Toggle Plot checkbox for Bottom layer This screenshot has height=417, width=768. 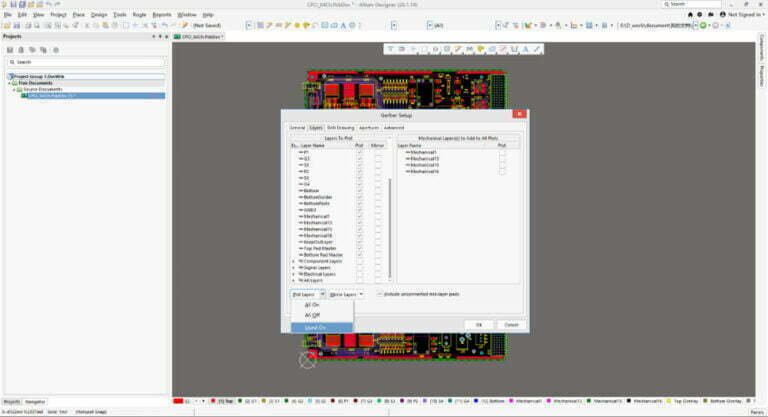(359, 190)
